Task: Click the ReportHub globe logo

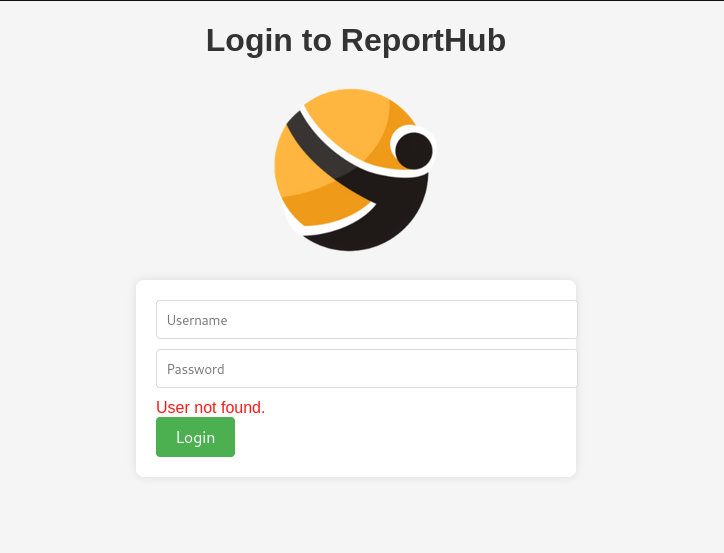Action: click(x=355, y=170)
